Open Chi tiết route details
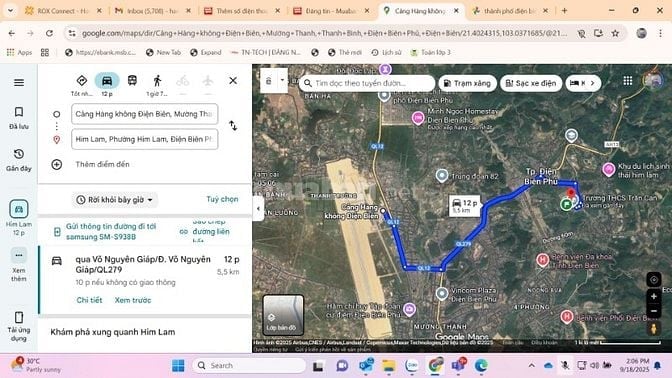This screenshot has height=378, width=672. click(x=89, y=300)
